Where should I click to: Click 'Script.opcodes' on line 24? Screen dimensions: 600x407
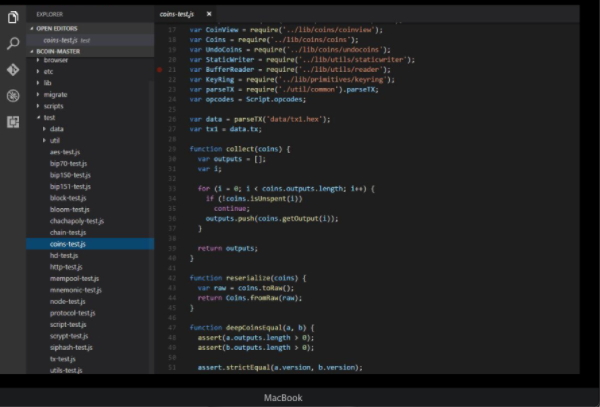tap(274, 99)
